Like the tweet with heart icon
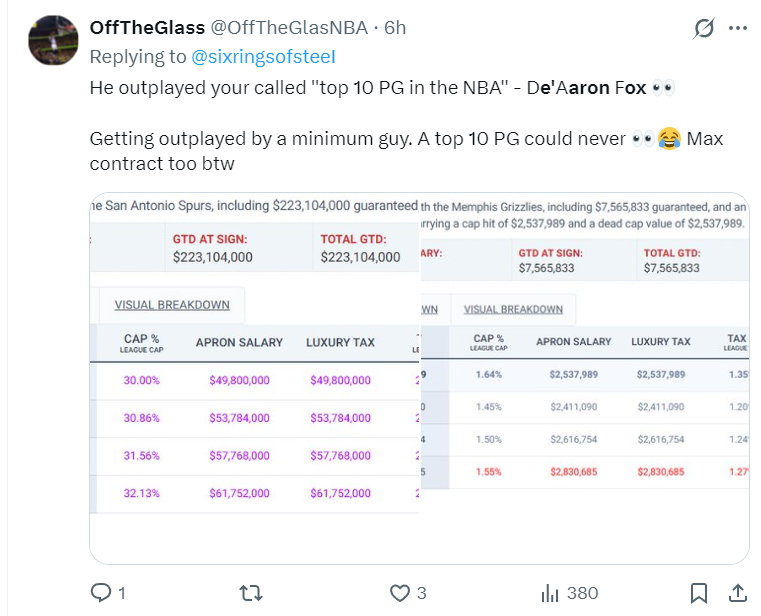761x616 pixels. point(400,593)
